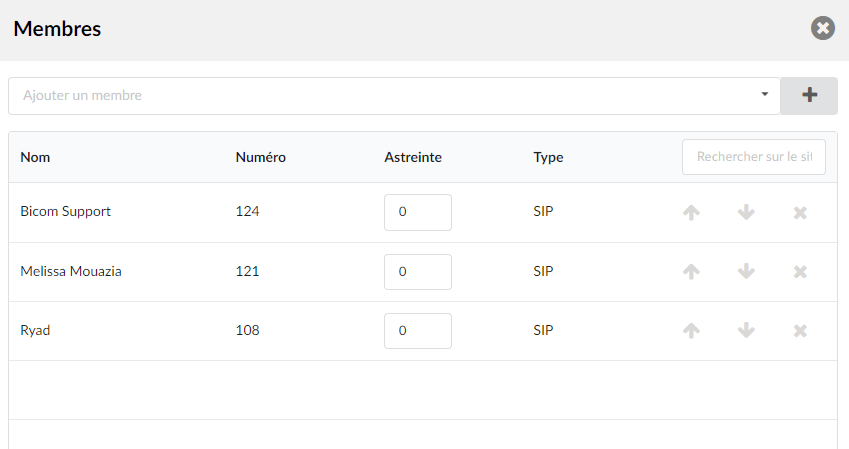Edit Astreinte value for Bicom Support
The image size is (849, 449).
(418, 212)
